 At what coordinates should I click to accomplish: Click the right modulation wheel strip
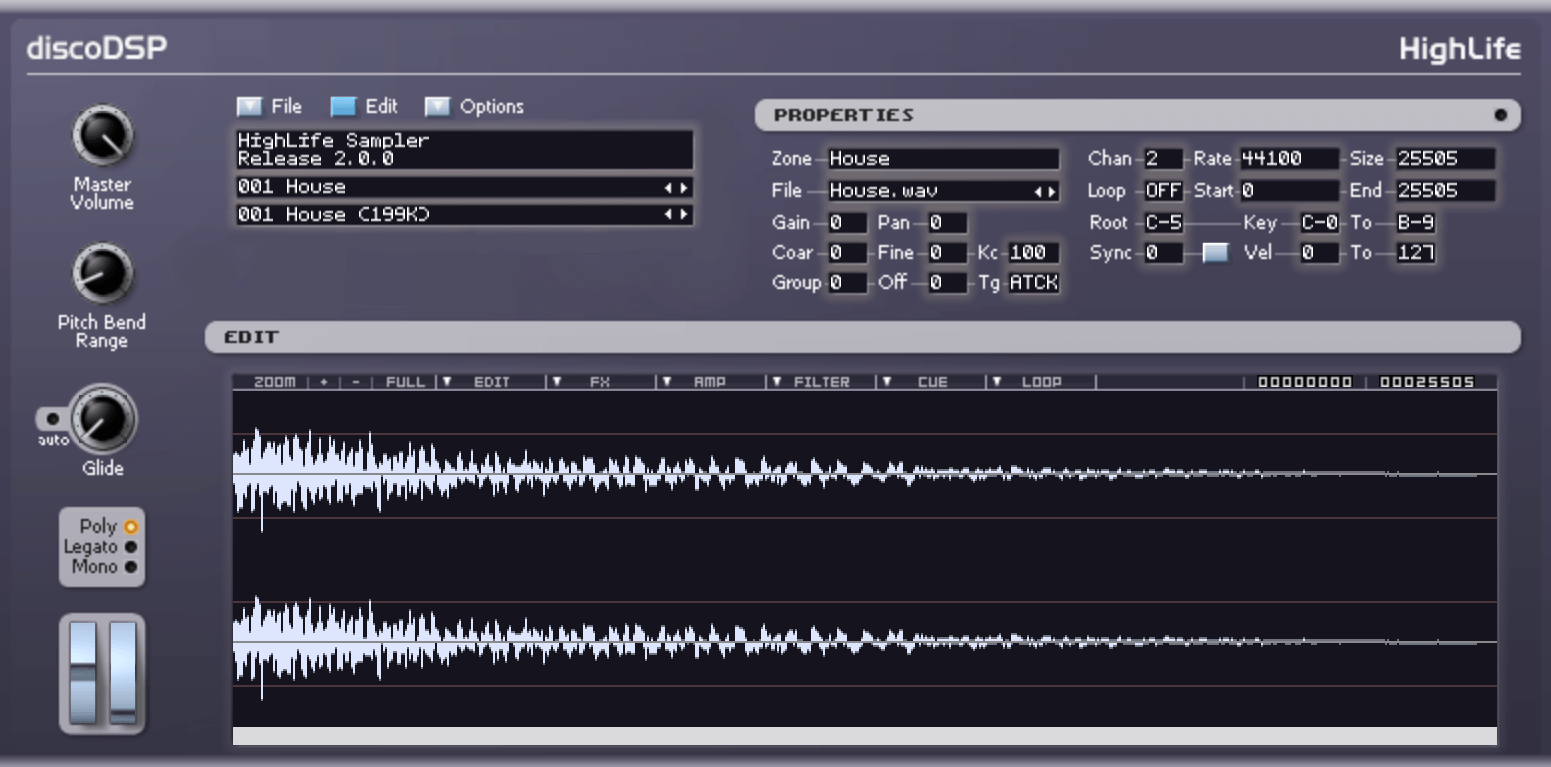(123, 672)
